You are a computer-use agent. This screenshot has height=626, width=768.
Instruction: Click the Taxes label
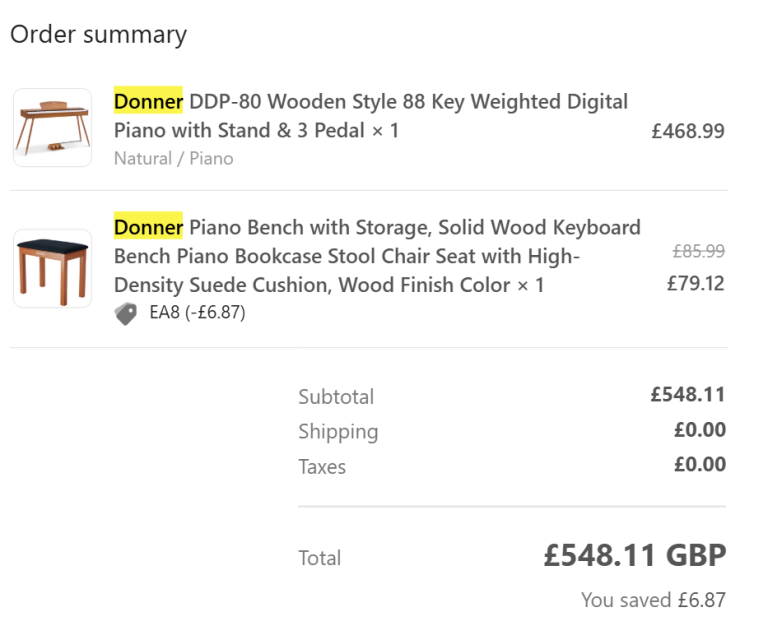click(322, 467)
